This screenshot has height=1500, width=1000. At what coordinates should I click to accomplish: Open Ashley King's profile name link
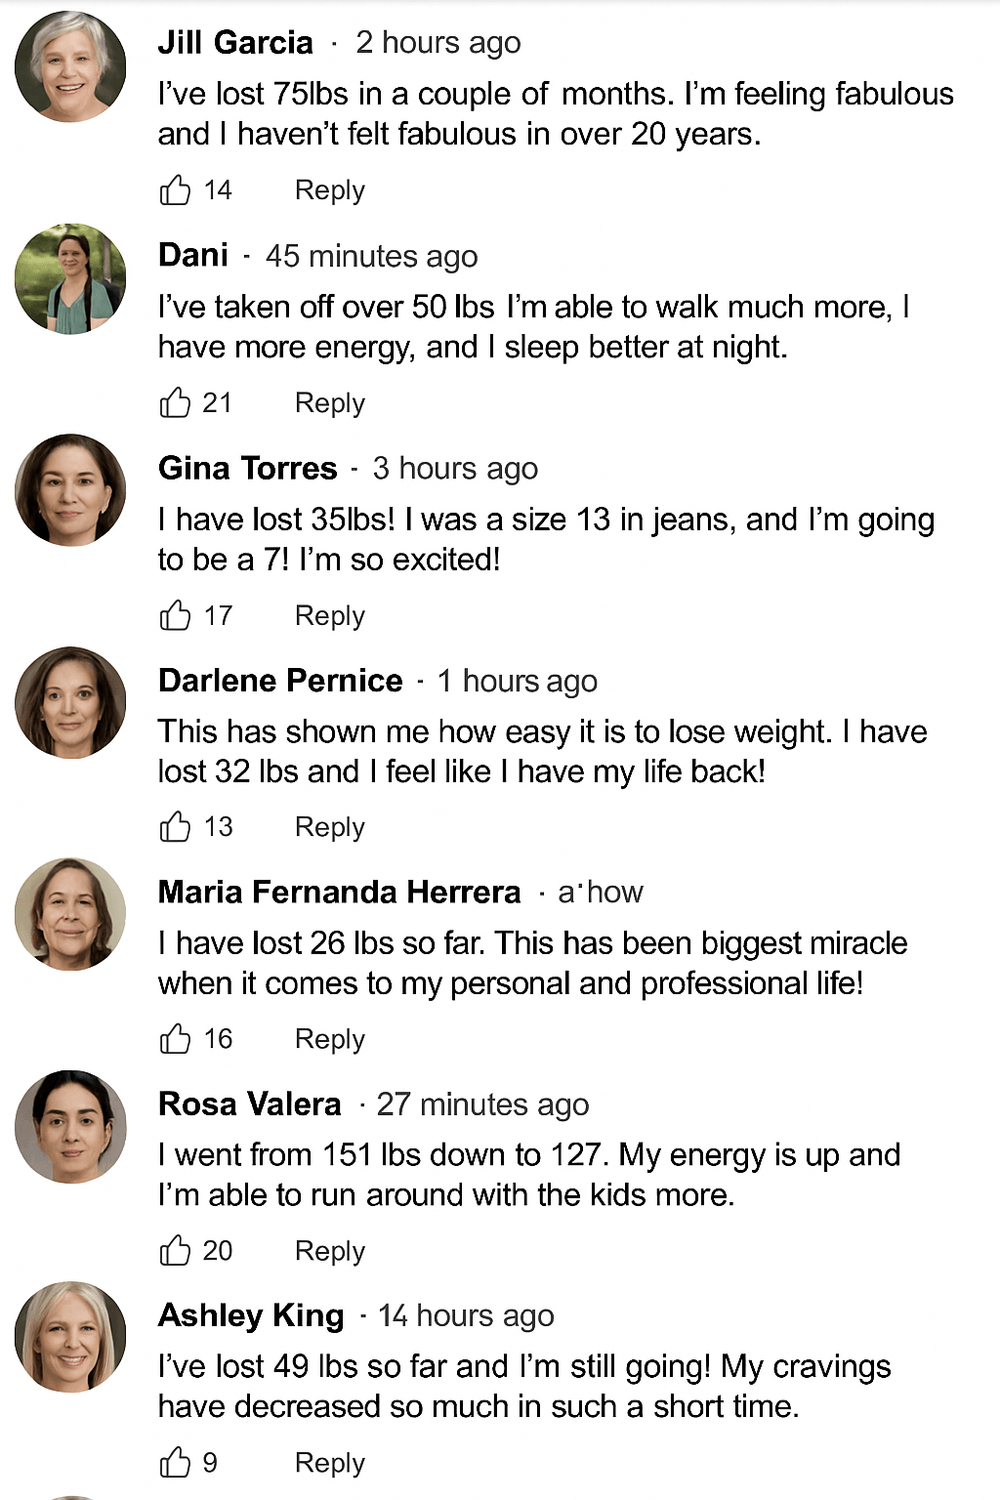(251, 1315)
